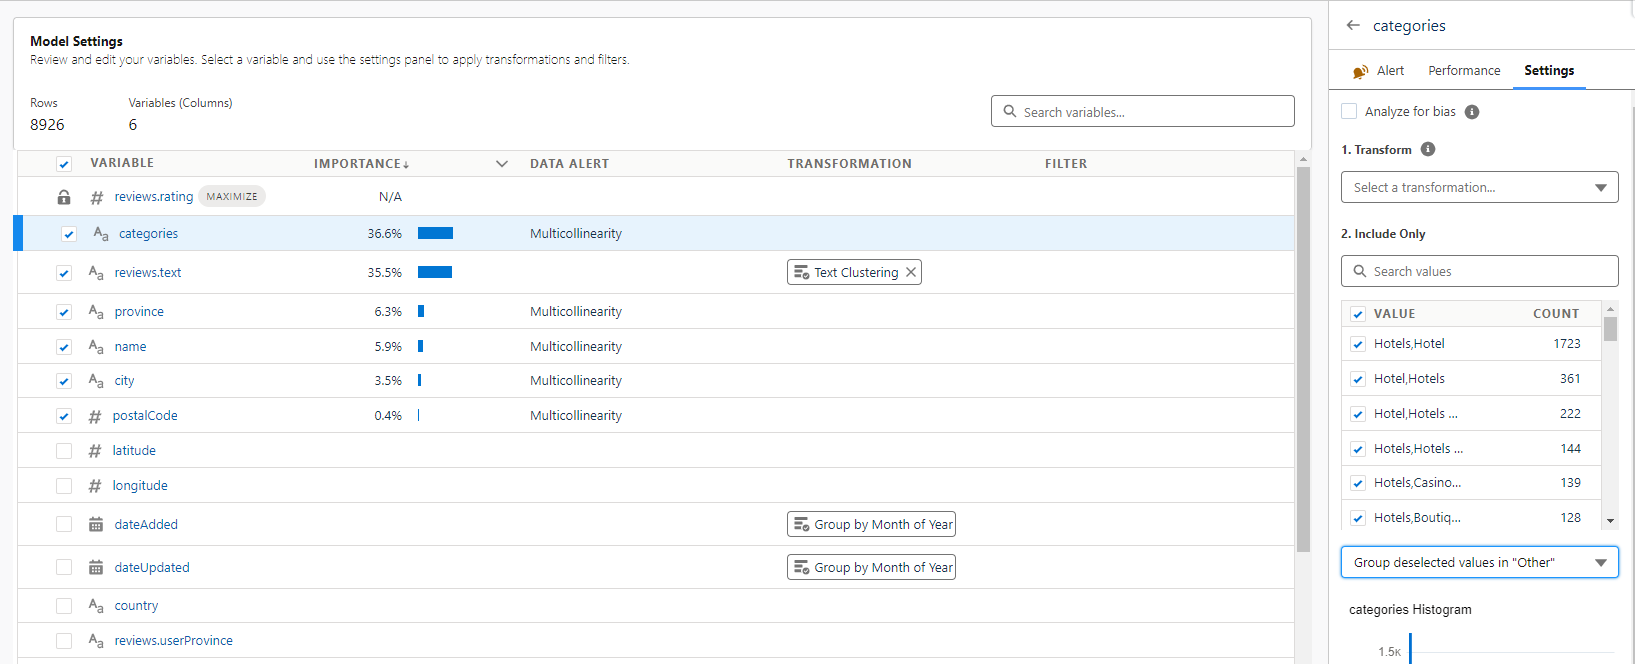Switch to the Performance tab

1463,71
